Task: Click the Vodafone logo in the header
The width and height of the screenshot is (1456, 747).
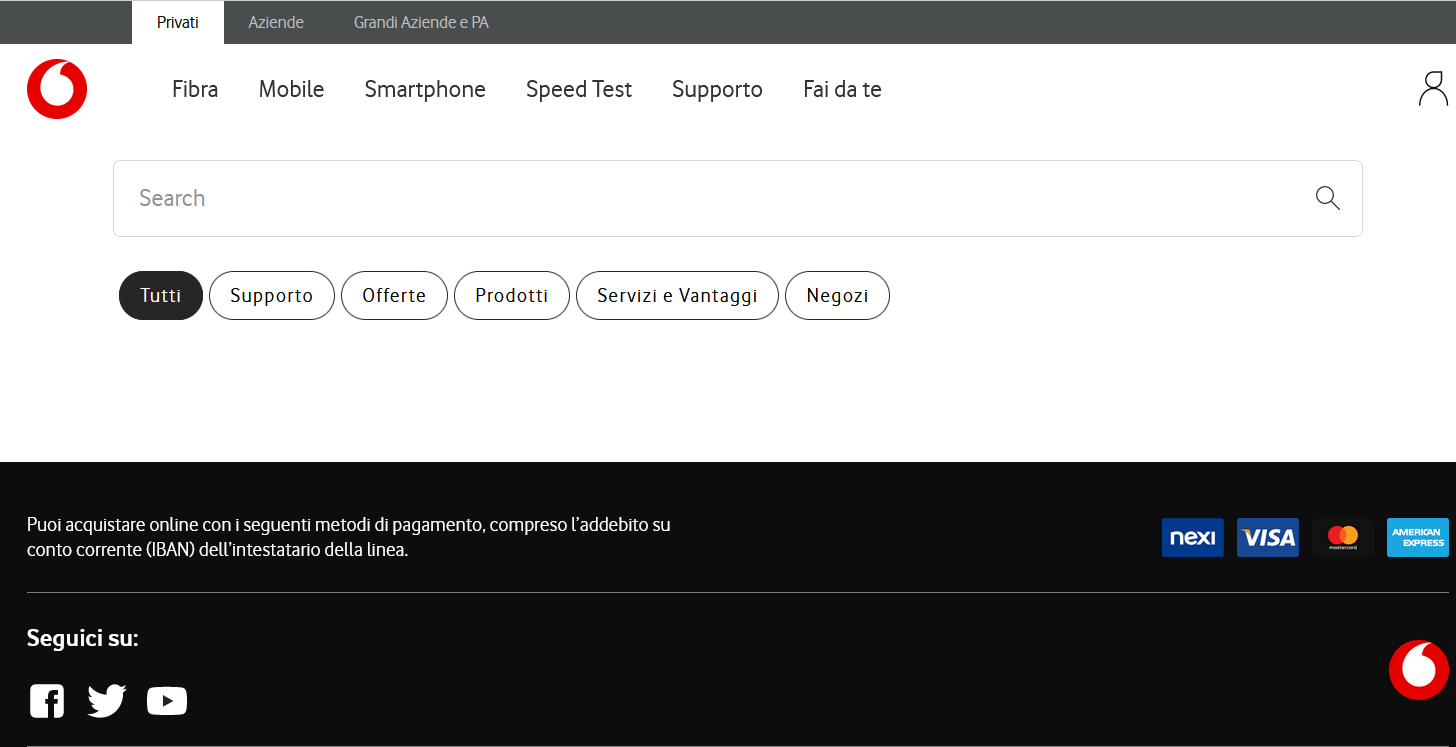Action: click(57, 89)
